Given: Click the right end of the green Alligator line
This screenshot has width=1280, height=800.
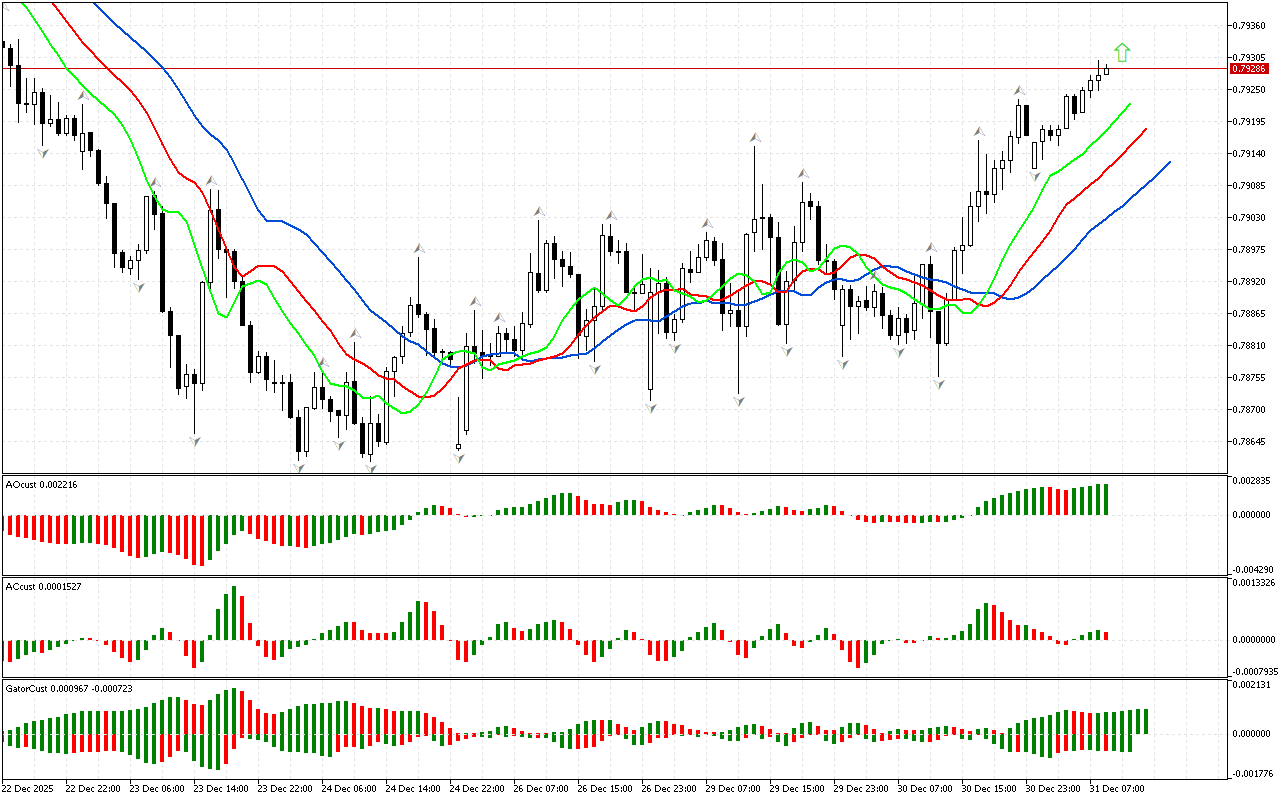Looking at the screenshot, I should click(1130, 104).
